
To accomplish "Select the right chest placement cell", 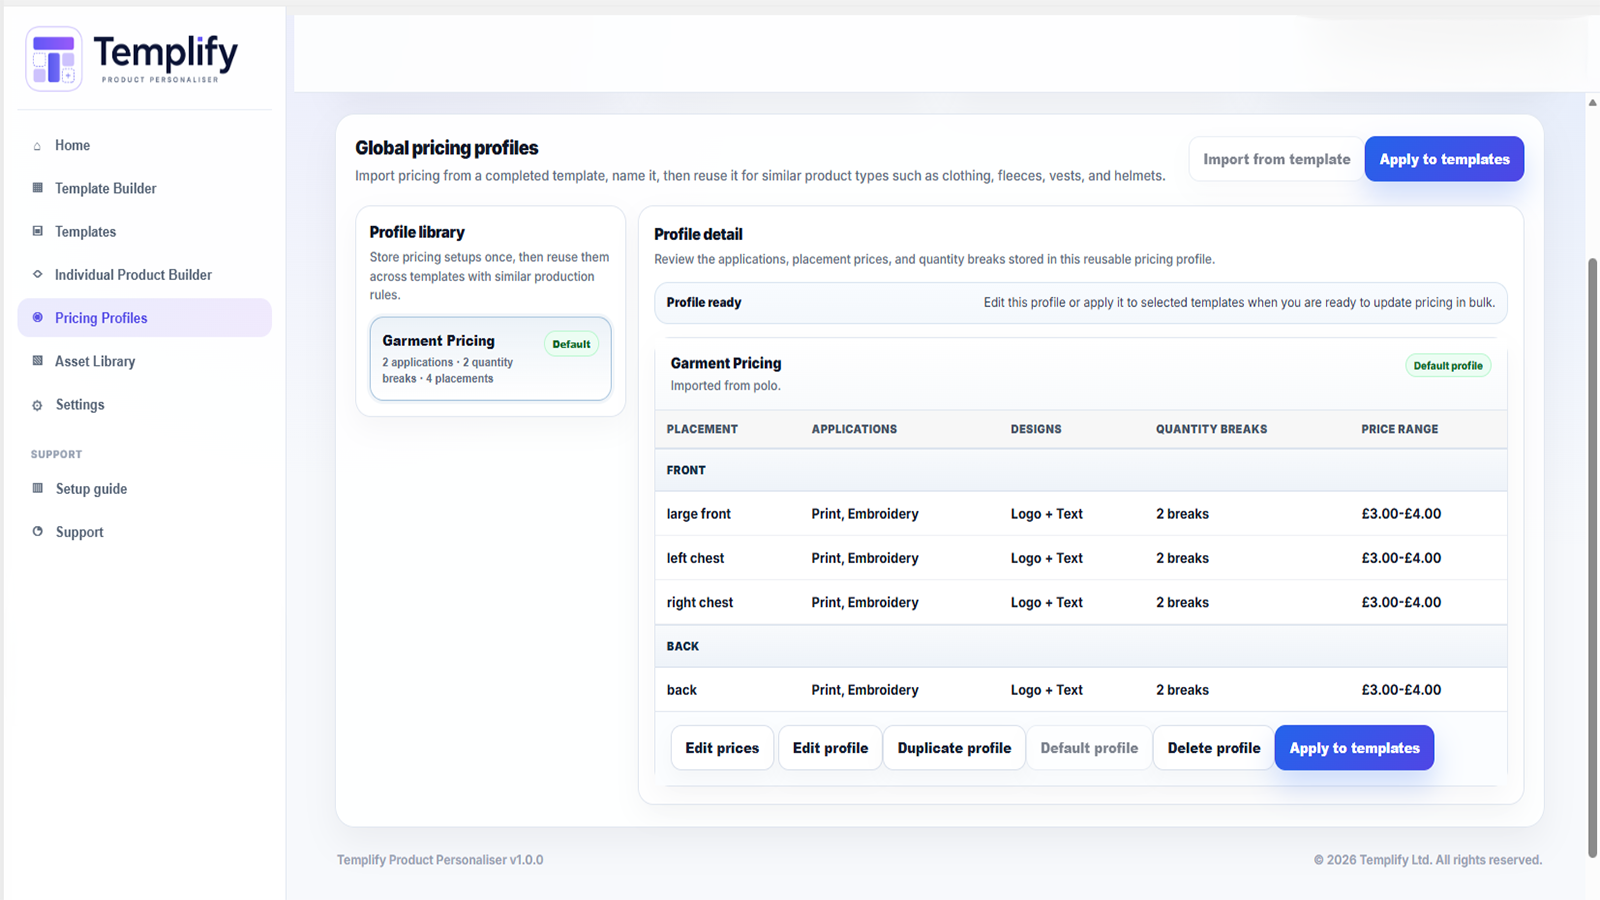I will pyautogui.click(x=700, y=602).
